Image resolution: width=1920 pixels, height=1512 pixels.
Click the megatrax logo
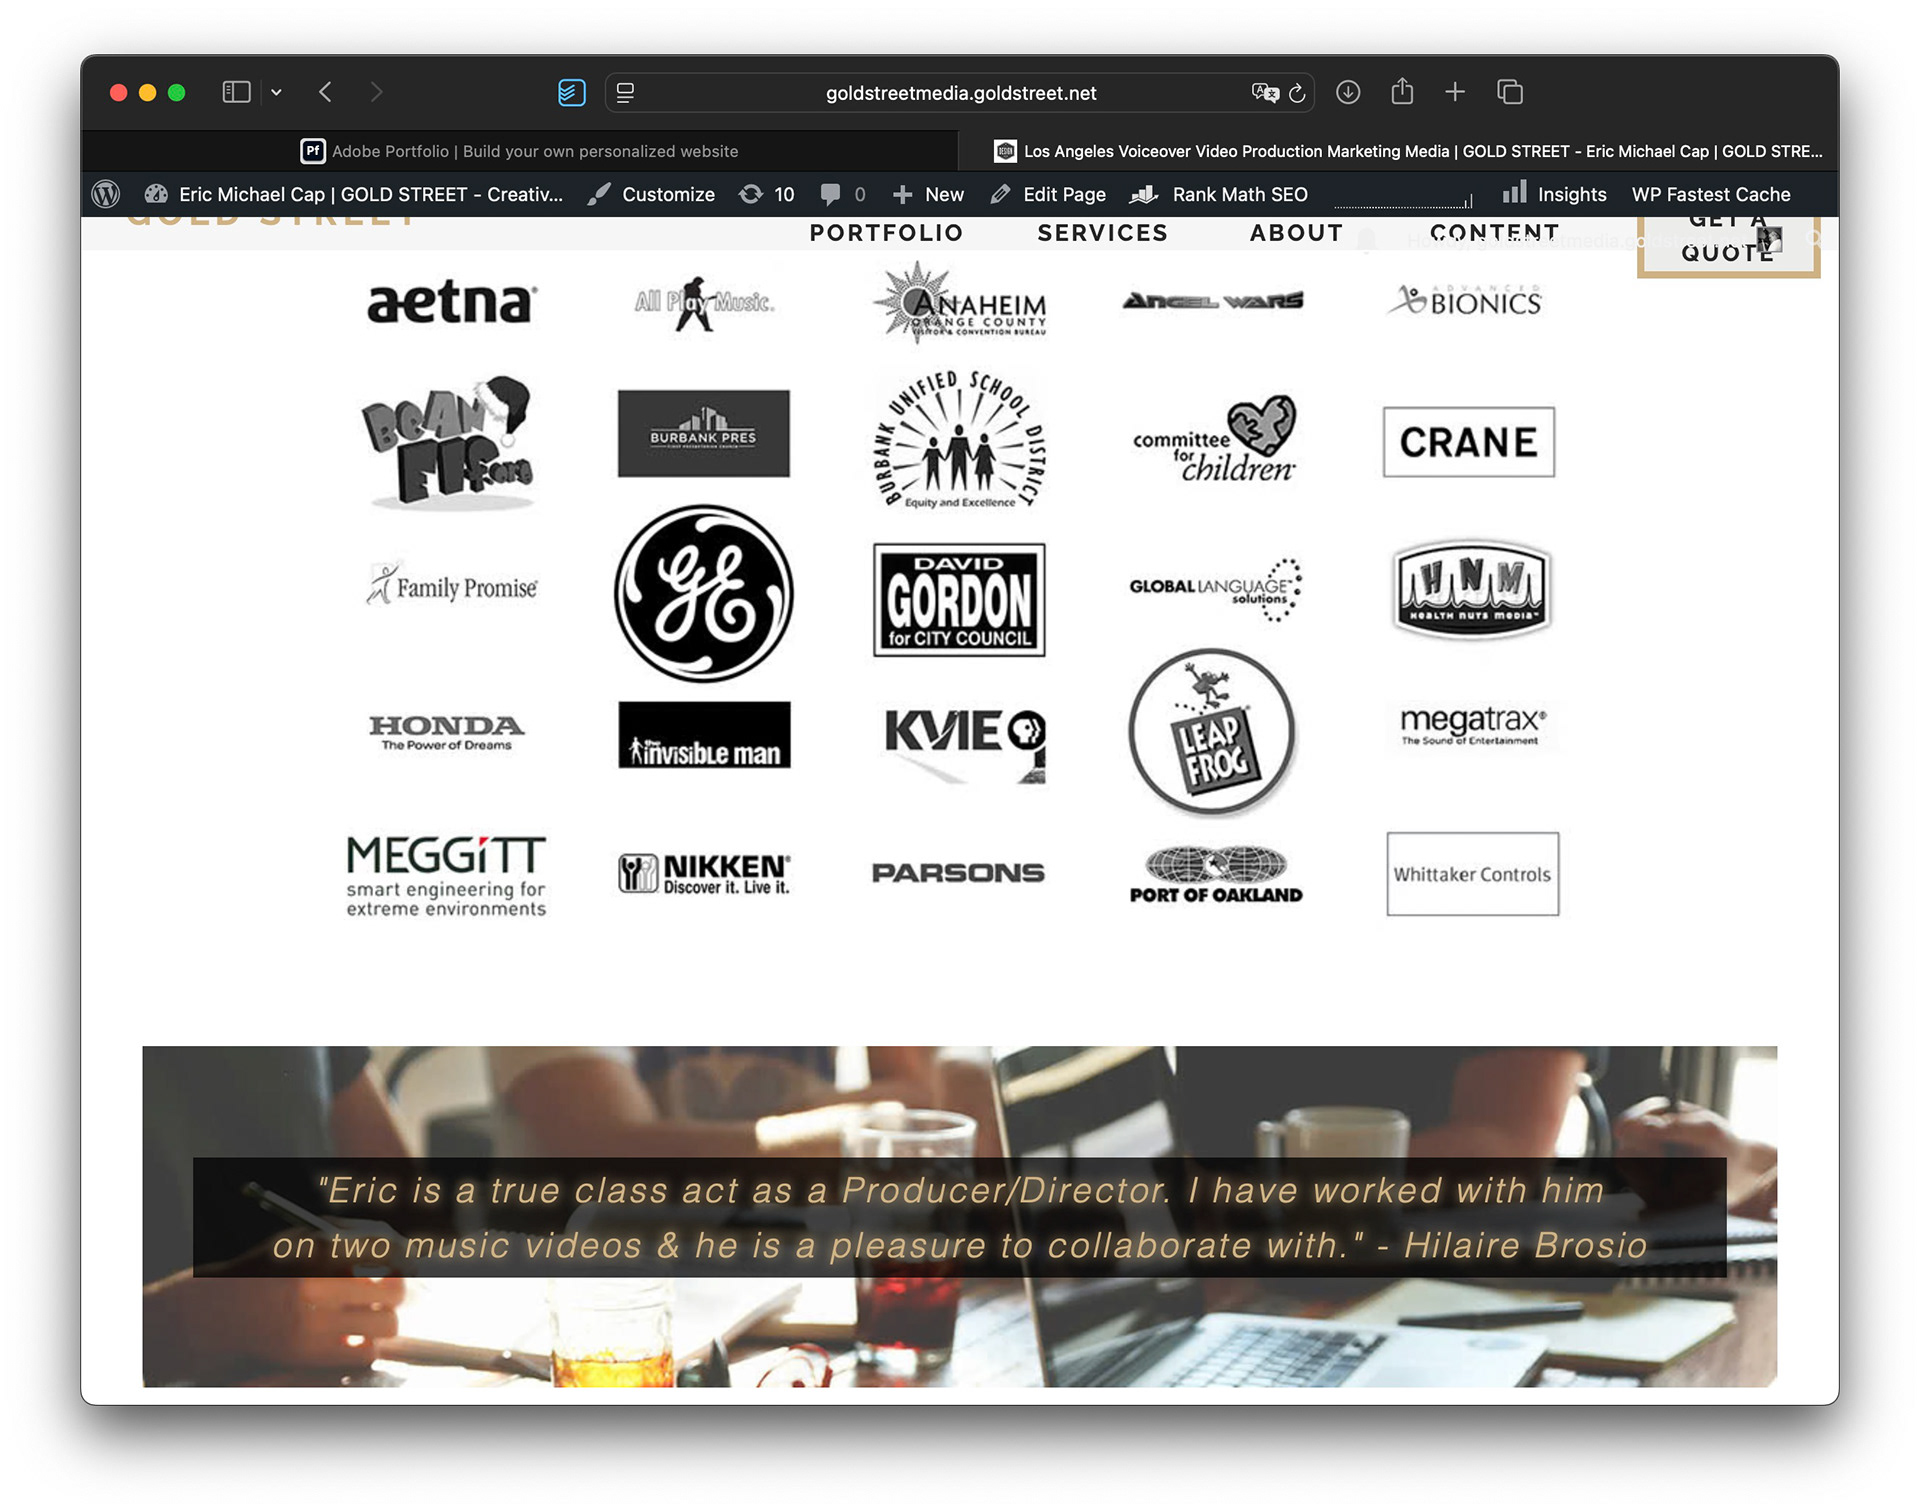(x=1472, y=725)
